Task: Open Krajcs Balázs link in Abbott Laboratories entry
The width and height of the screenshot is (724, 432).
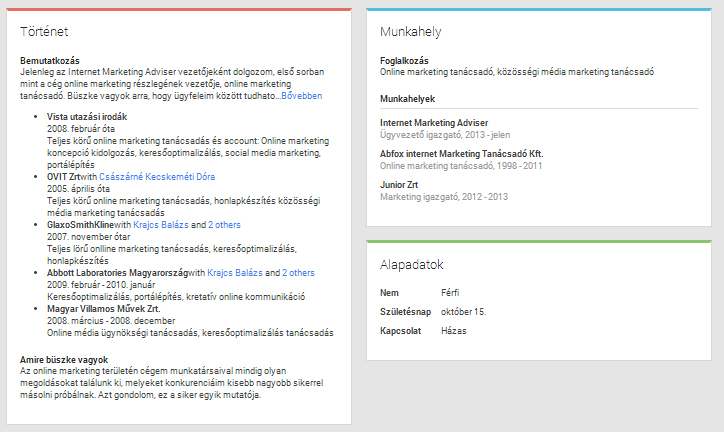Action: (x=235, y=273)
